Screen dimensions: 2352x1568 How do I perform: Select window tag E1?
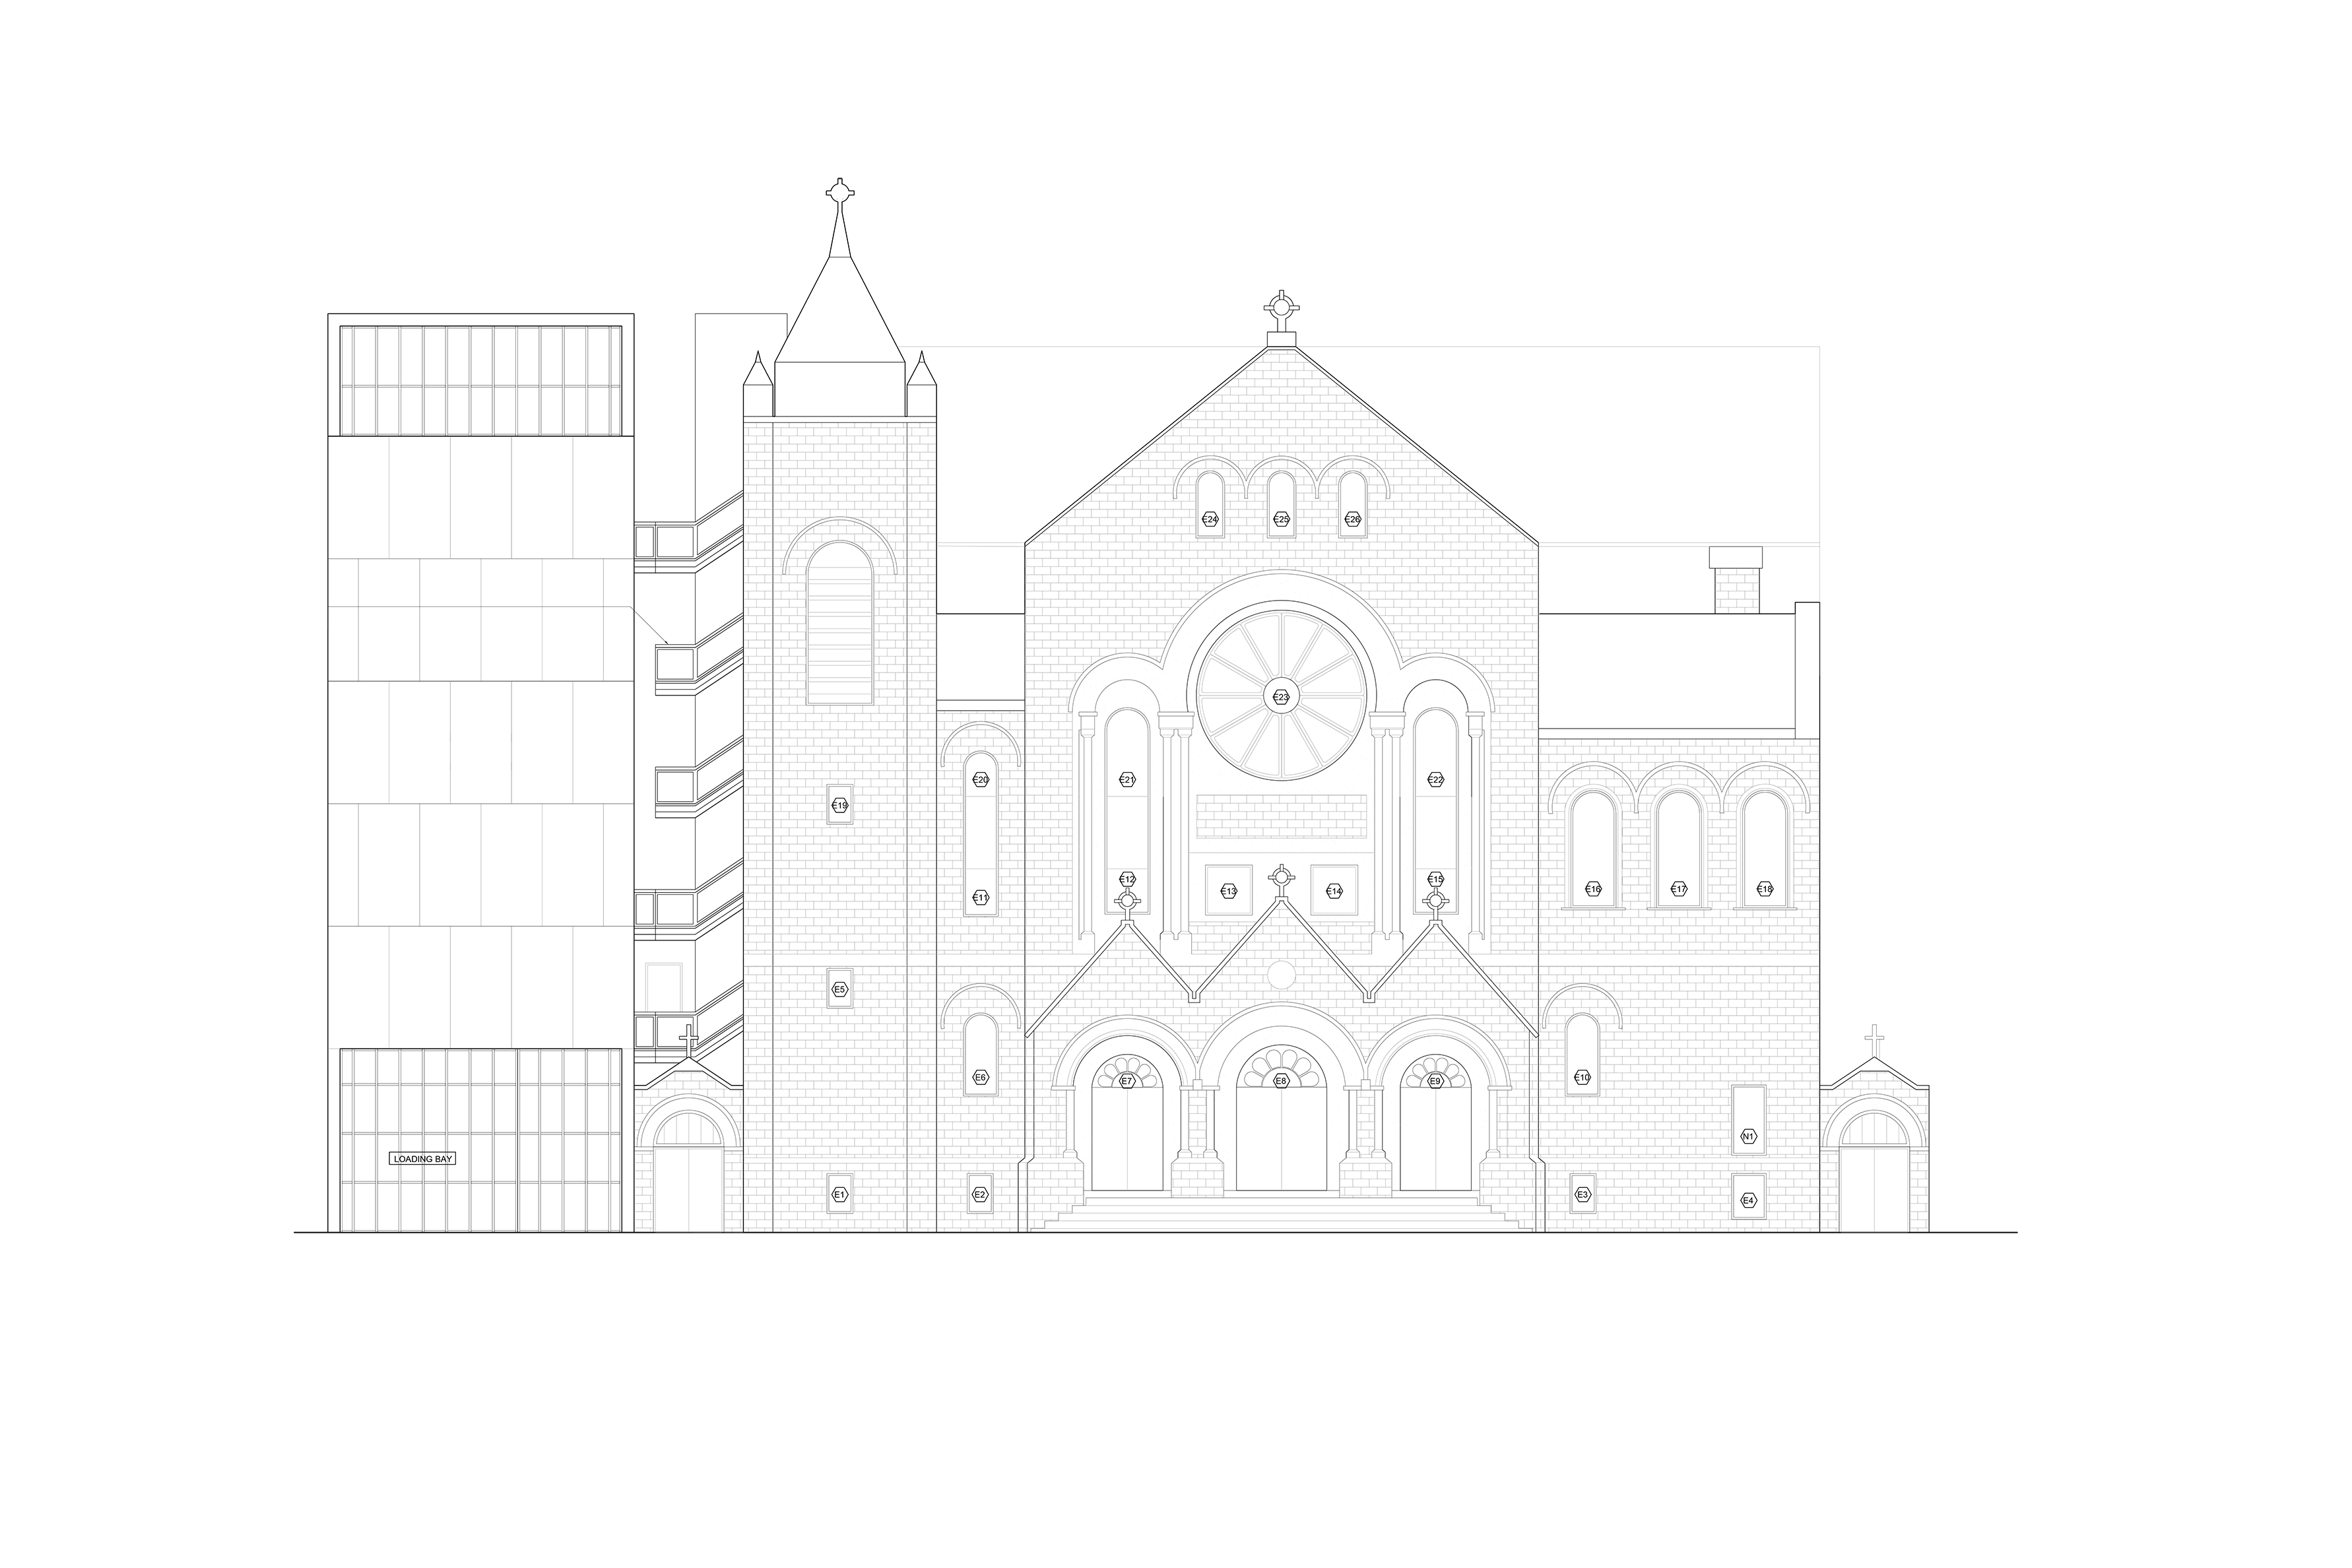point(840,1195)
